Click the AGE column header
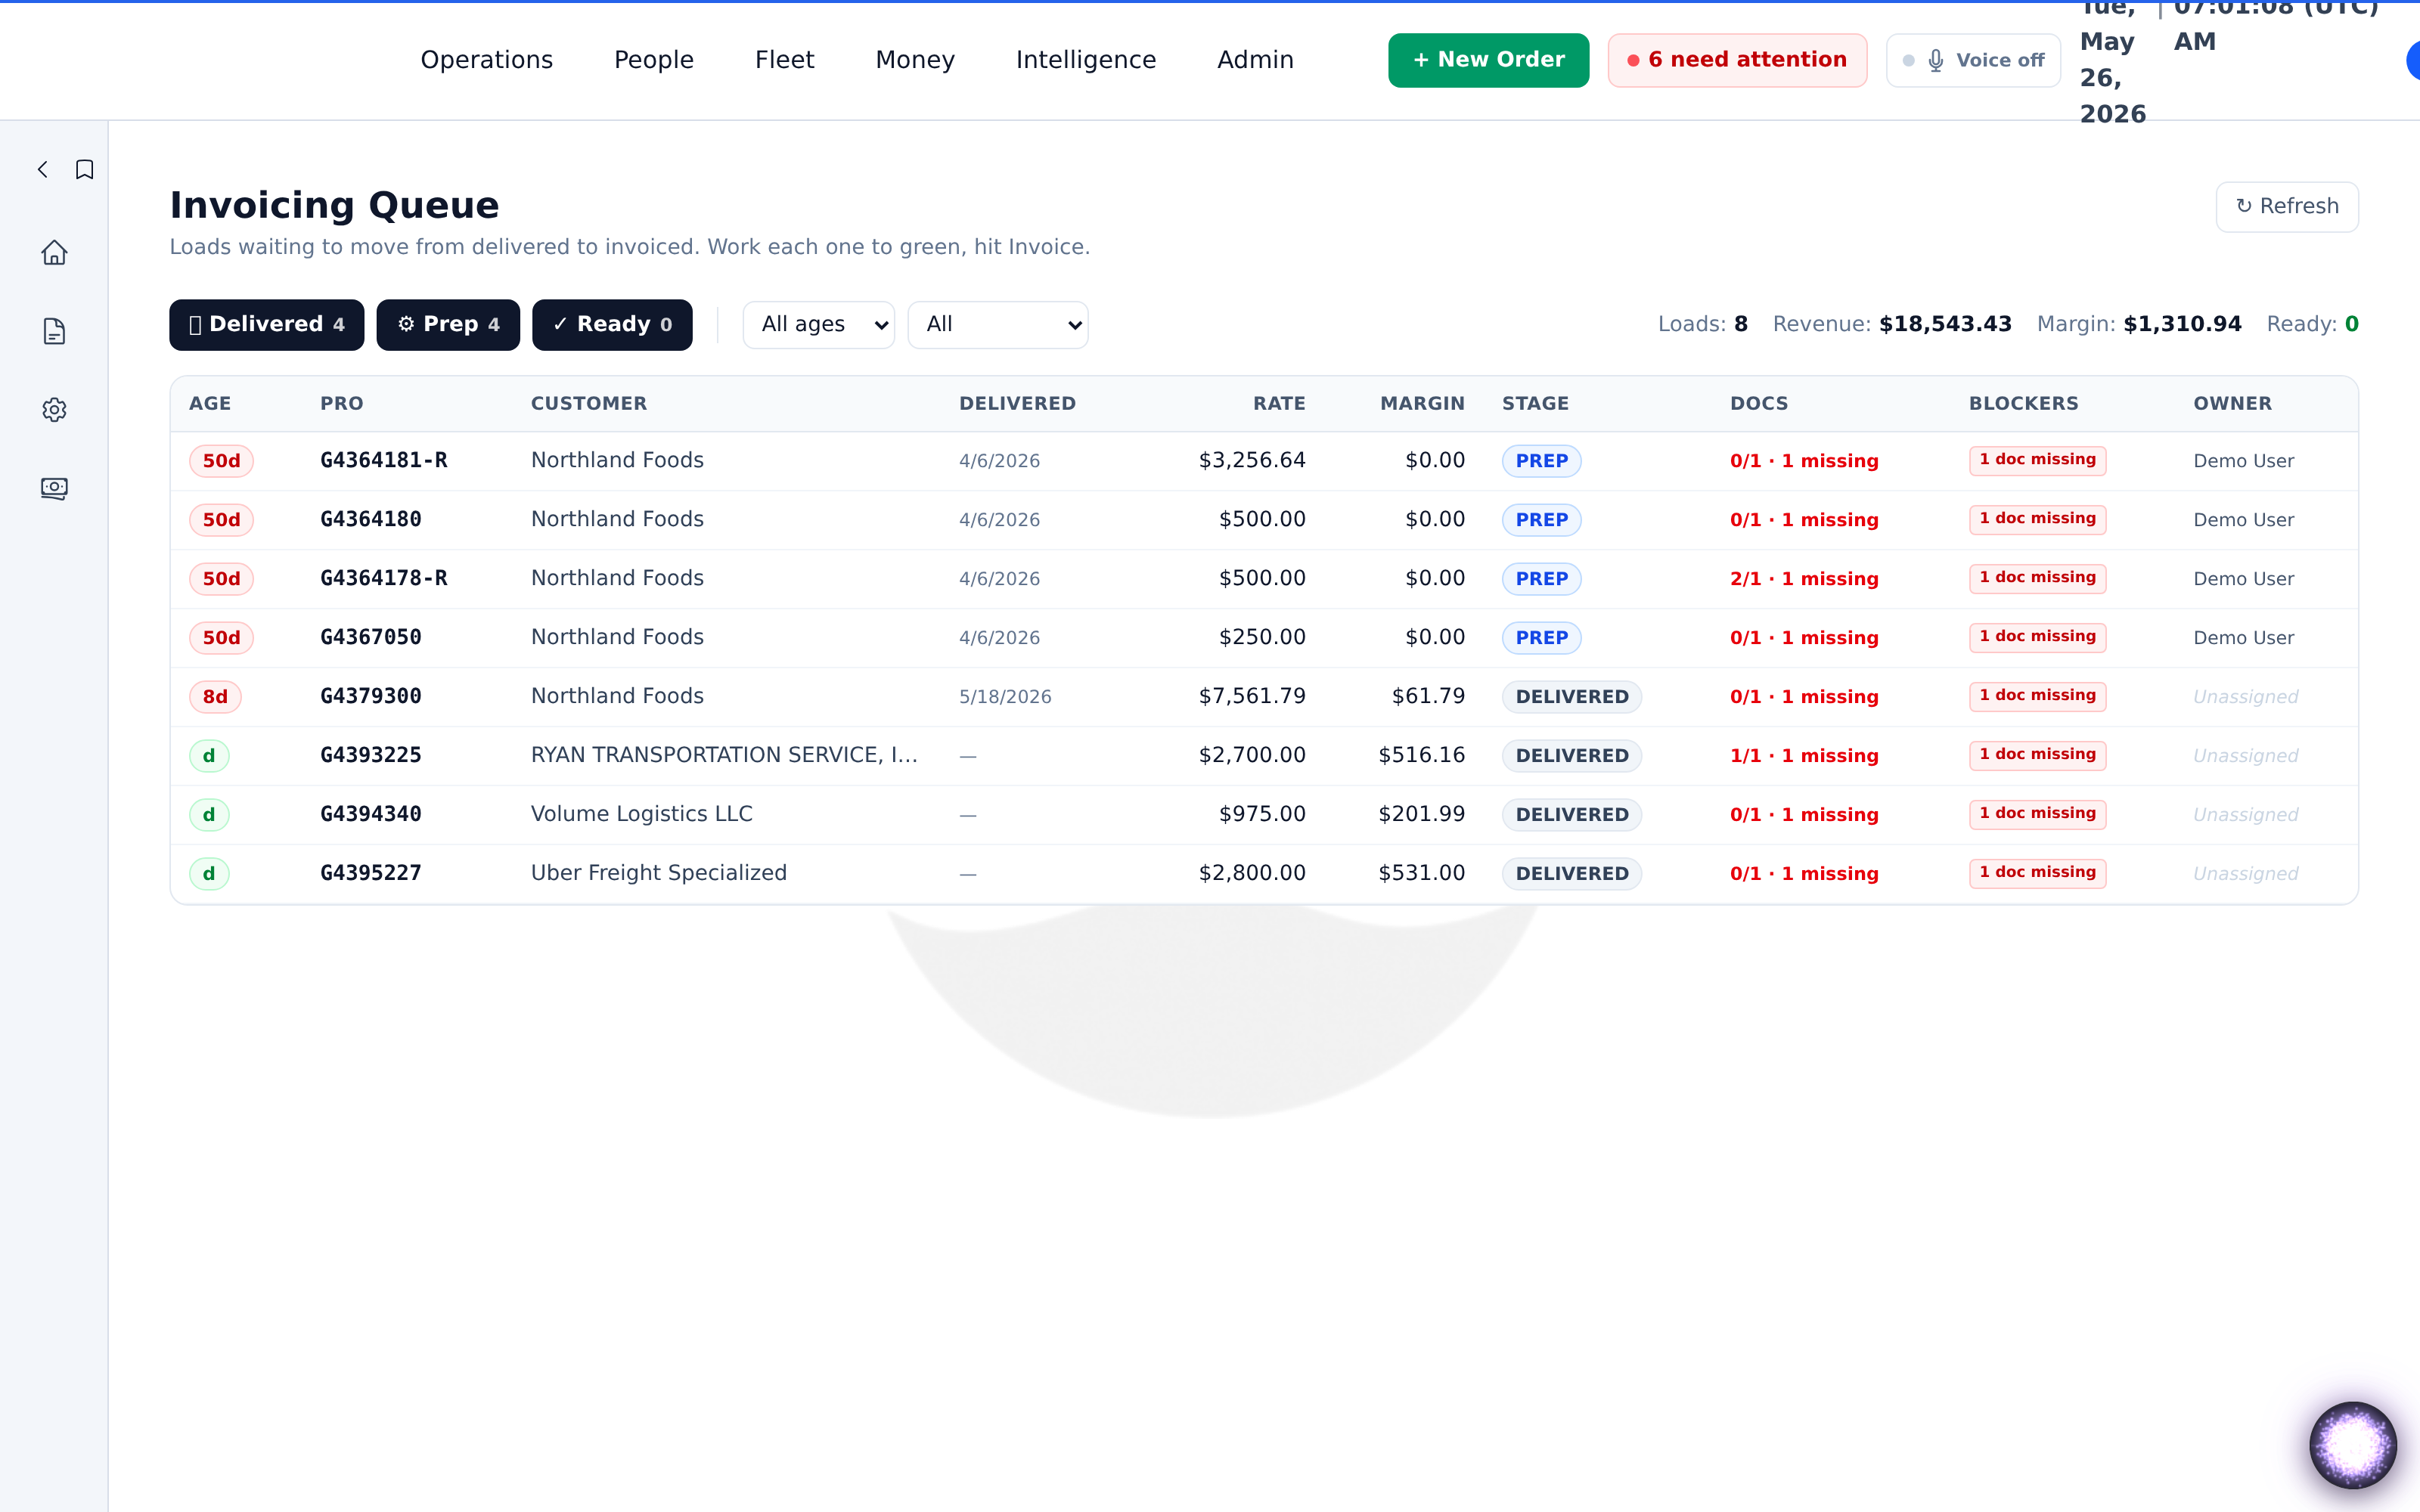 [x=210, y=404]
